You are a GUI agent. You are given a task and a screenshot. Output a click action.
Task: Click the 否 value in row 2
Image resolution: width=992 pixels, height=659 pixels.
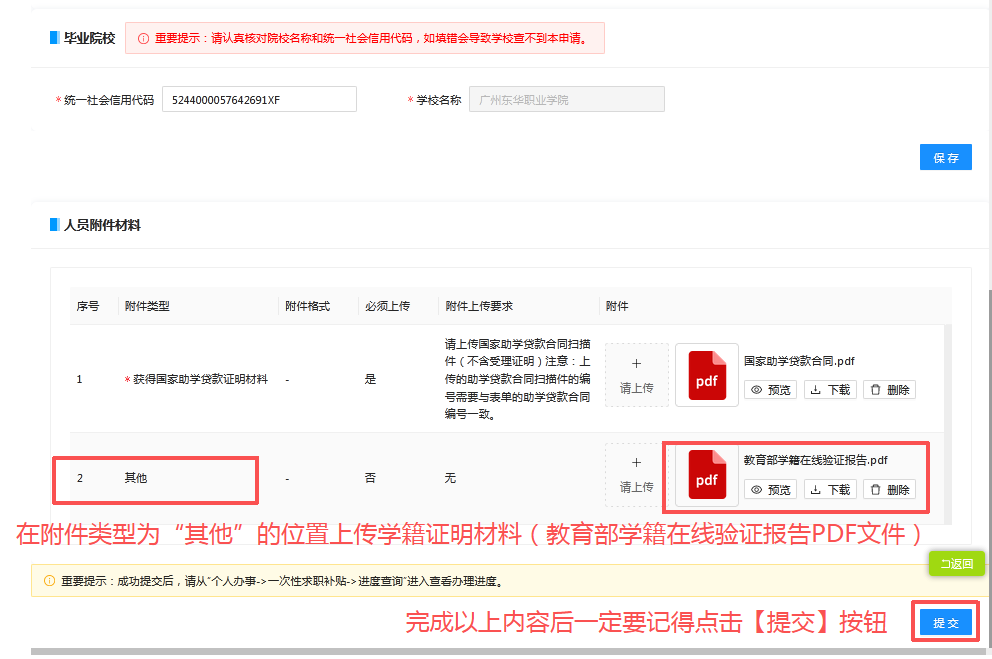pyautogui.click(x=370, y=478)
